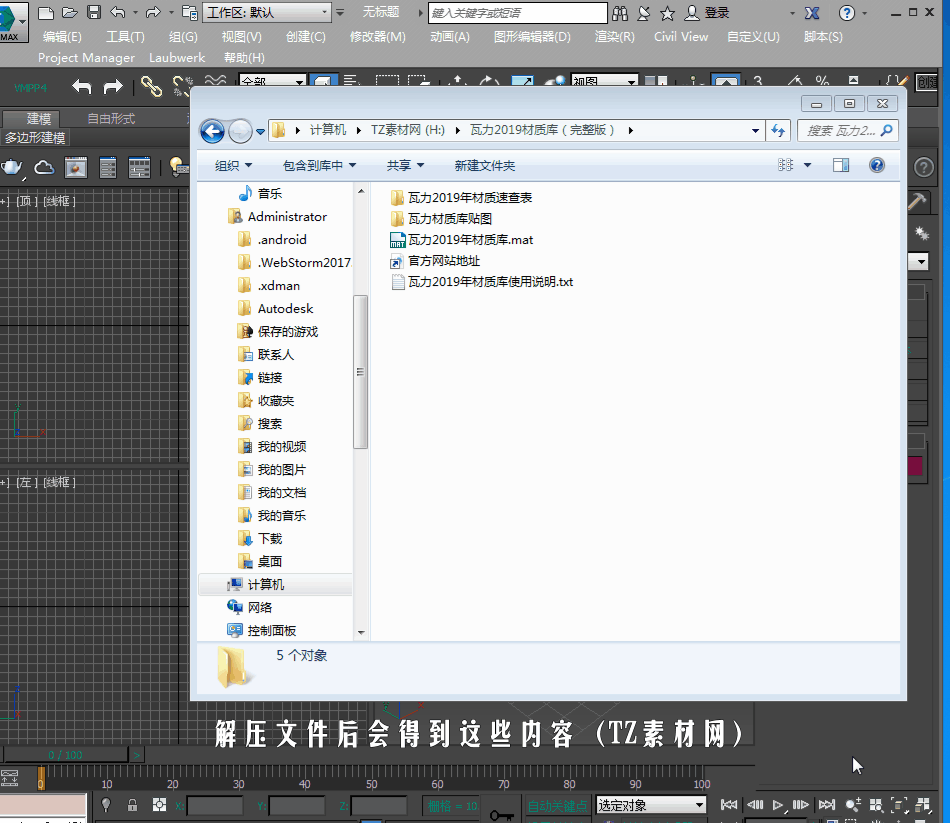Click the Hammer Utilities tab icon
This screenshot has width=950, height=823.
coord(918,201)
